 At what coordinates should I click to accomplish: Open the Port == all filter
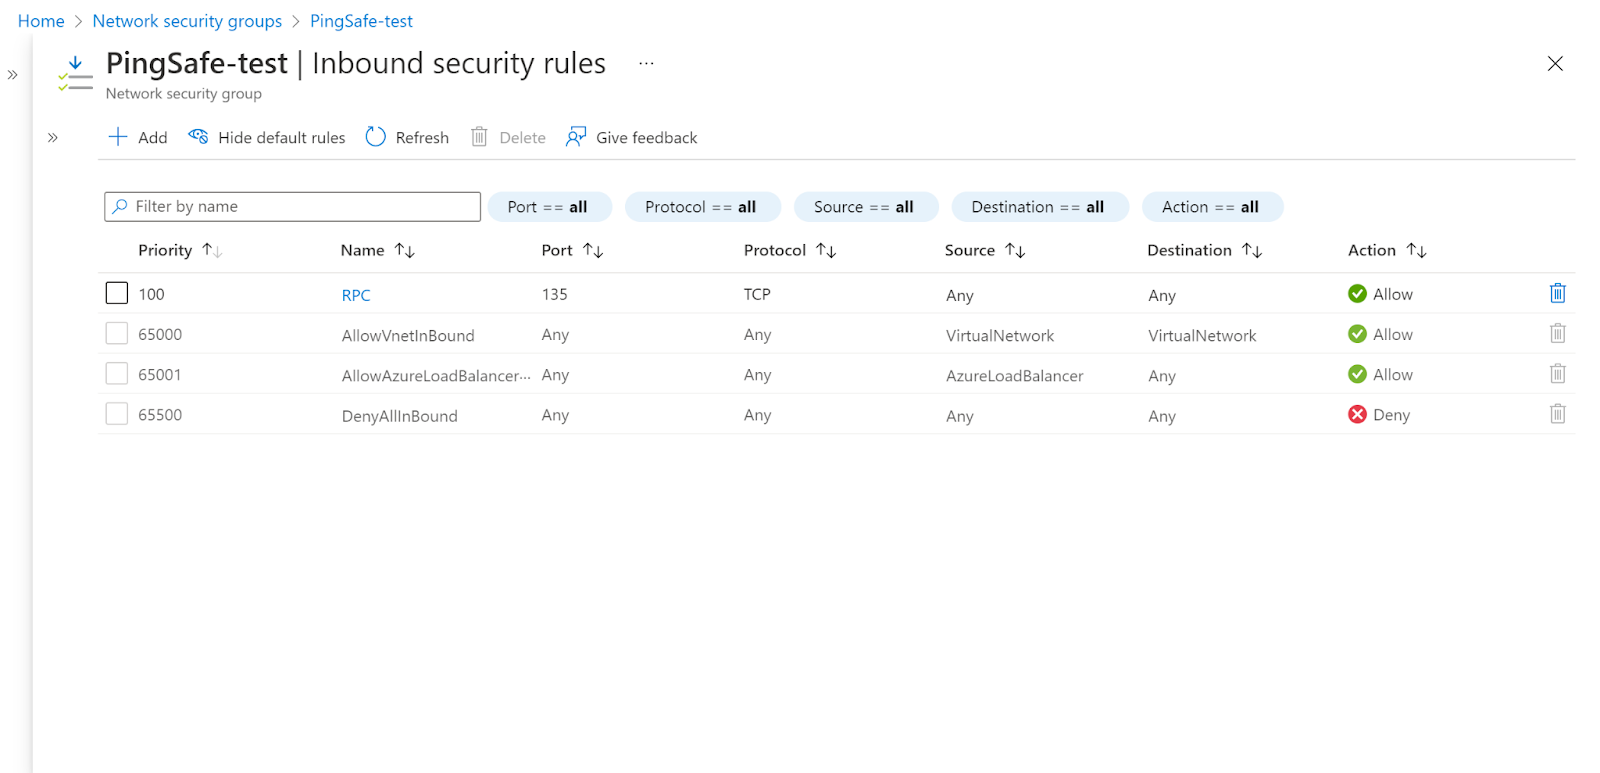point(548,207)
